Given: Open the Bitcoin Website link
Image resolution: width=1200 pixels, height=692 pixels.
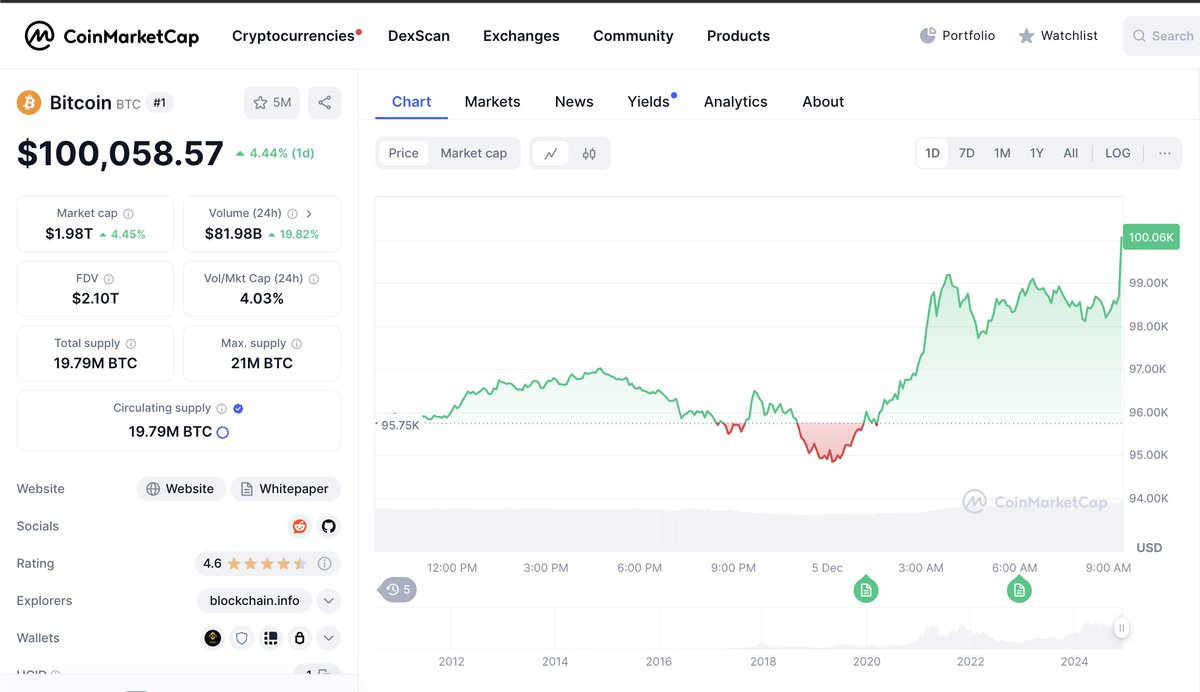Looking at the screenshot, I should 181,489.
